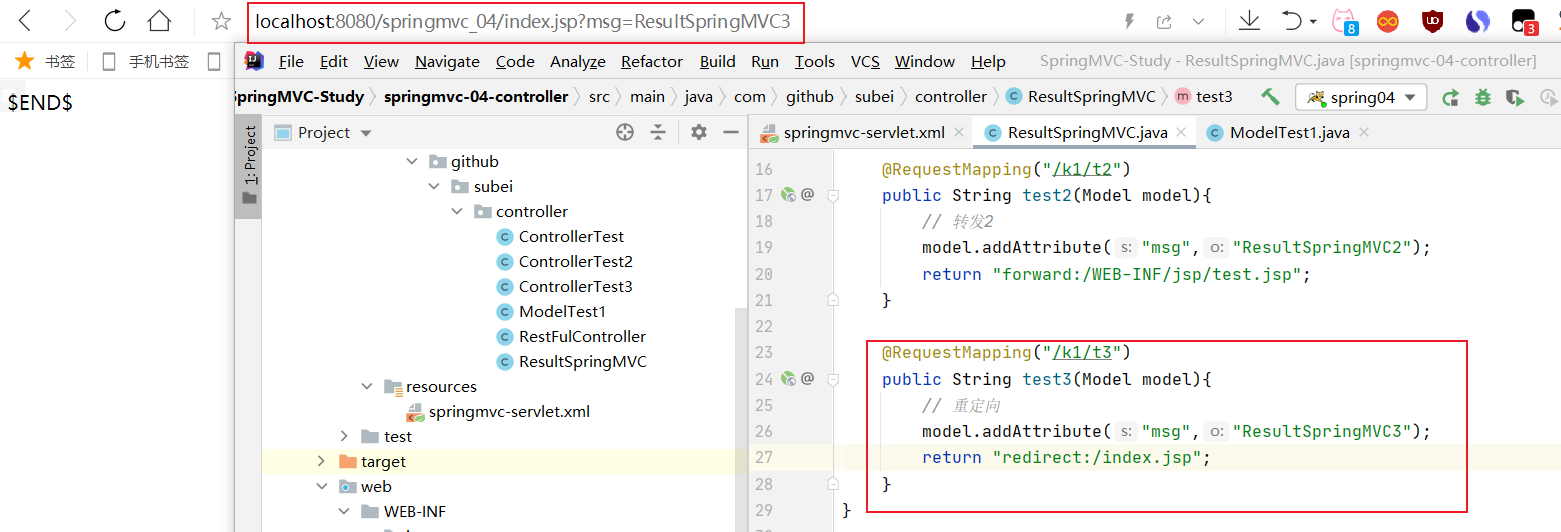Open Project panel settings gear
This screenshot has width=1561, height=532.
click(x=699, y=132)
